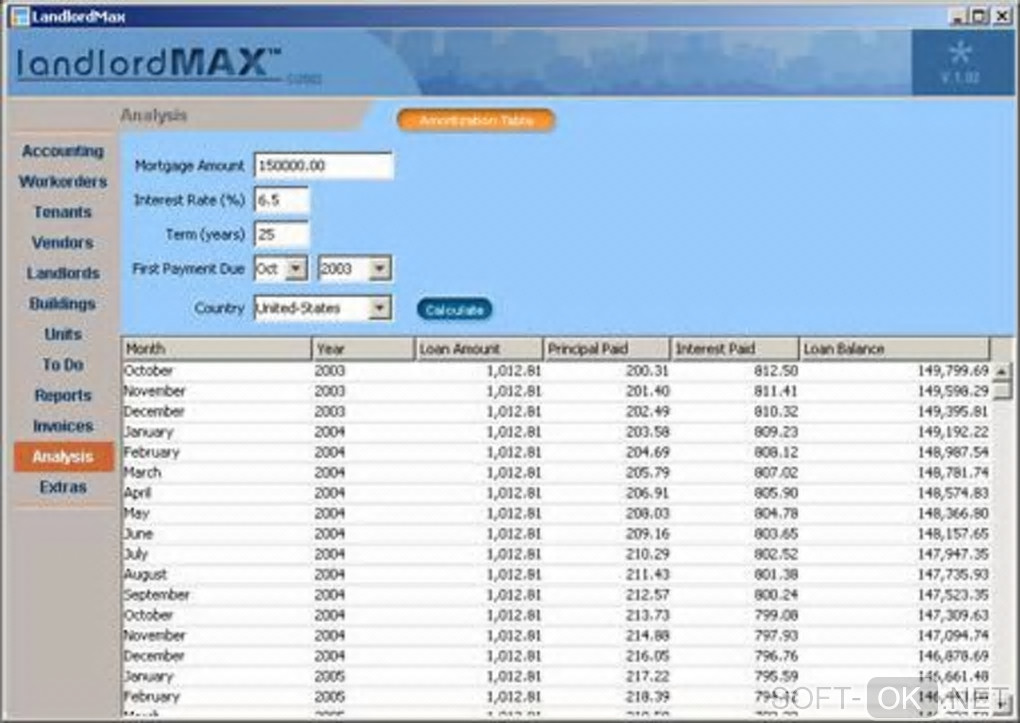Select the highlighted Analysis sidebar item

pos(63,457)
